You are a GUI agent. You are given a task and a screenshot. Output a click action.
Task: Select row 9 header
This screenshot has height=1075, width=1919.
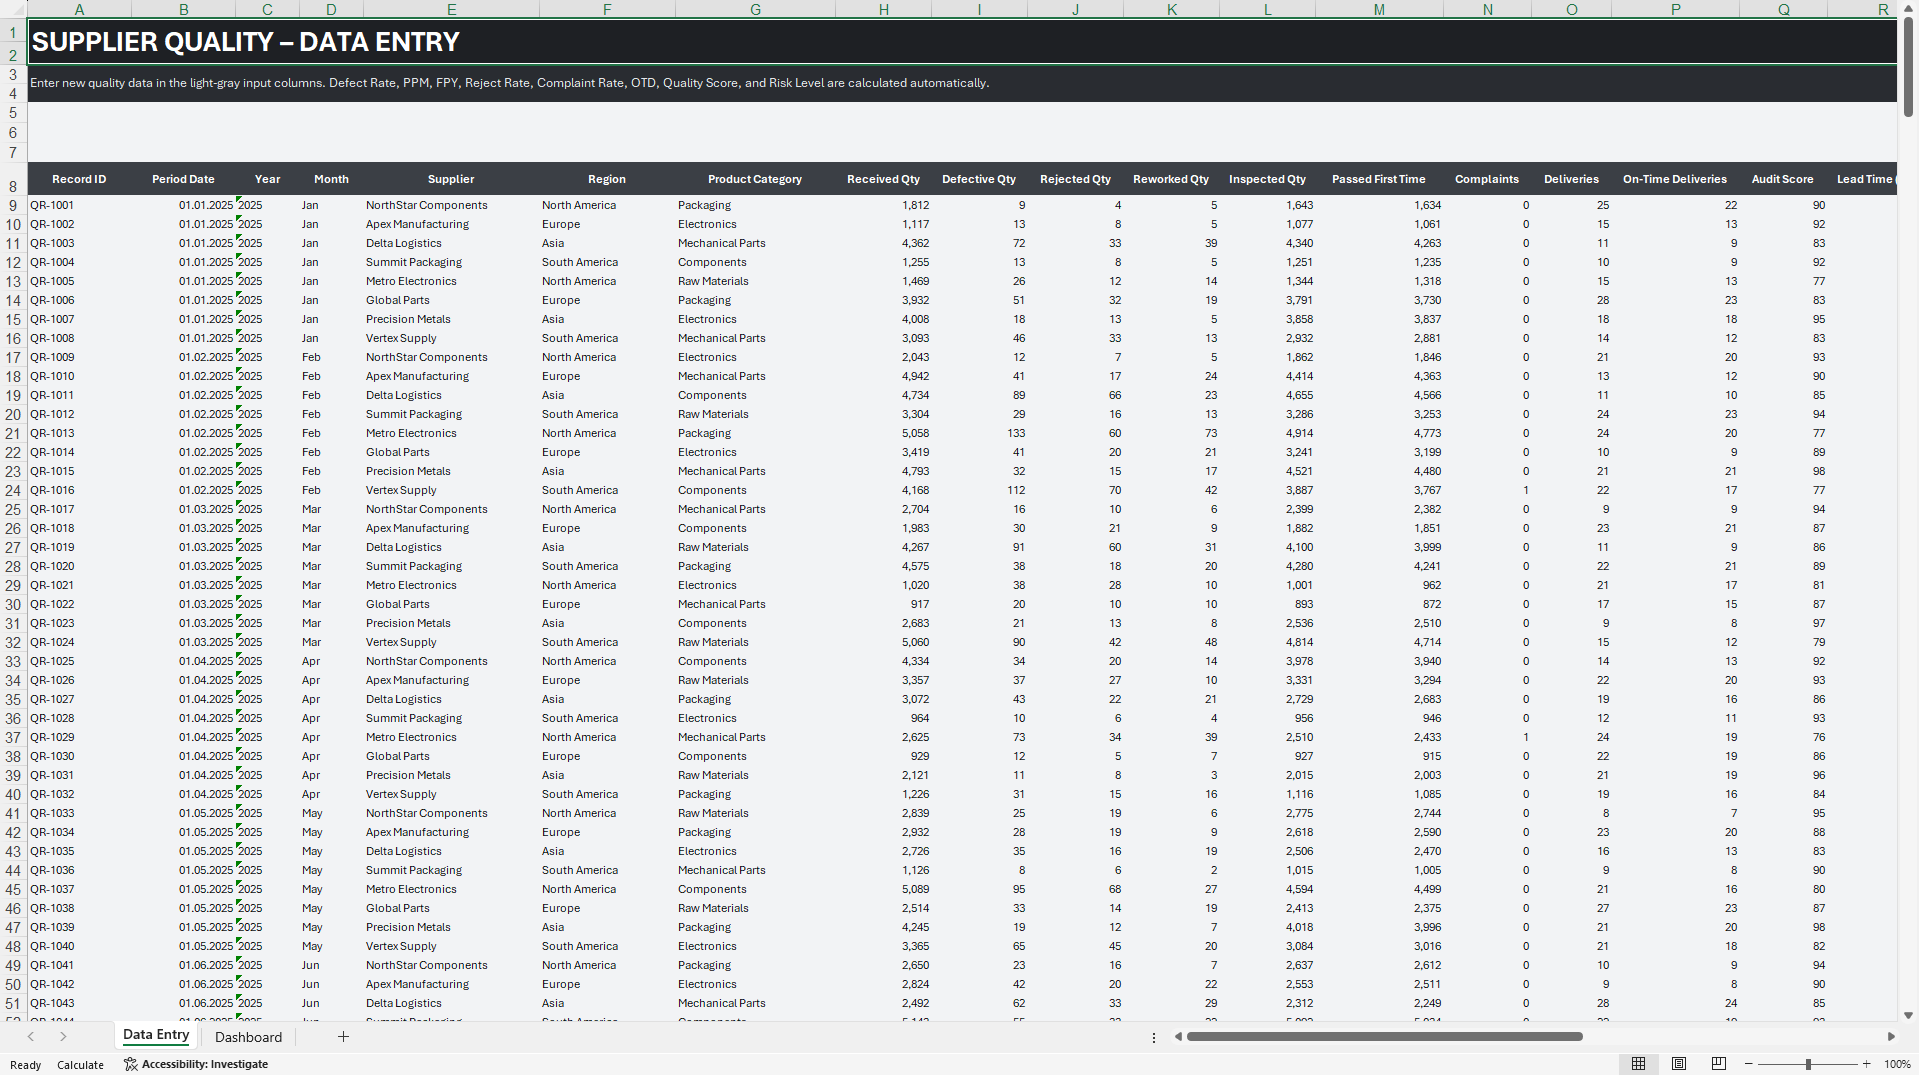pyautogui.click(x=13, y=206)
